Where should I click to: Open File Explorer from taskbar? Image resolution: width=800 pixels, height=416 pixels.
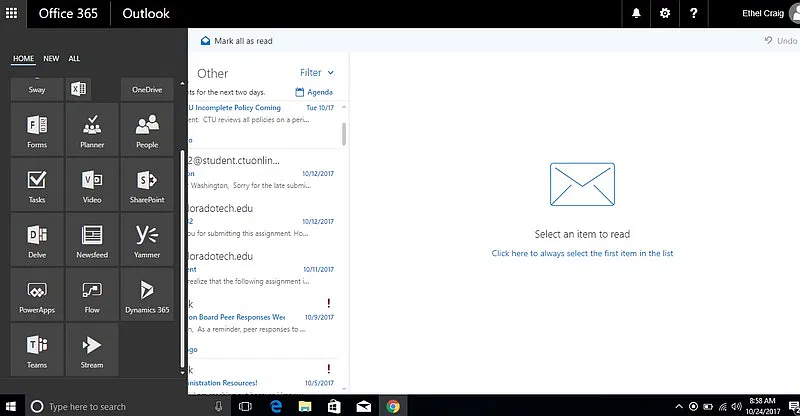pos(305,406)
